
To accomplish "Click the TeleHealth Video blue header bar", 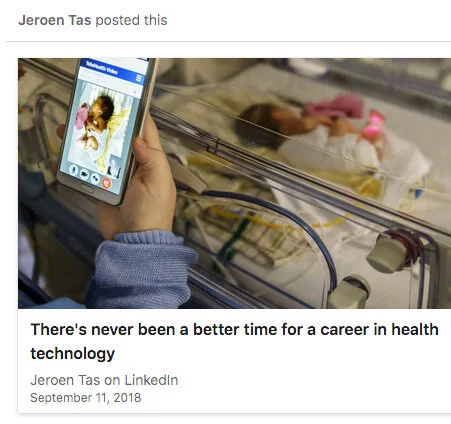I will point(113,71).
